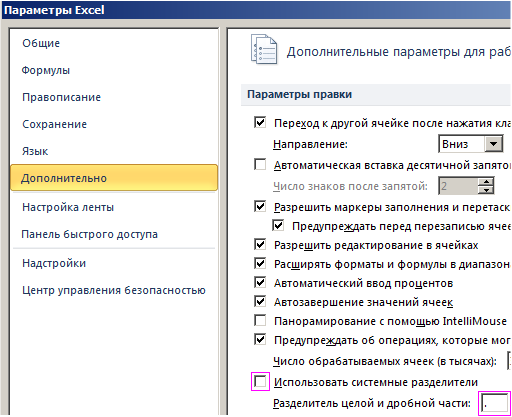The width and height of the screenshot is (512, 417).
Task: Click the Число знаков после запятой field
Action: coord(459,186)
